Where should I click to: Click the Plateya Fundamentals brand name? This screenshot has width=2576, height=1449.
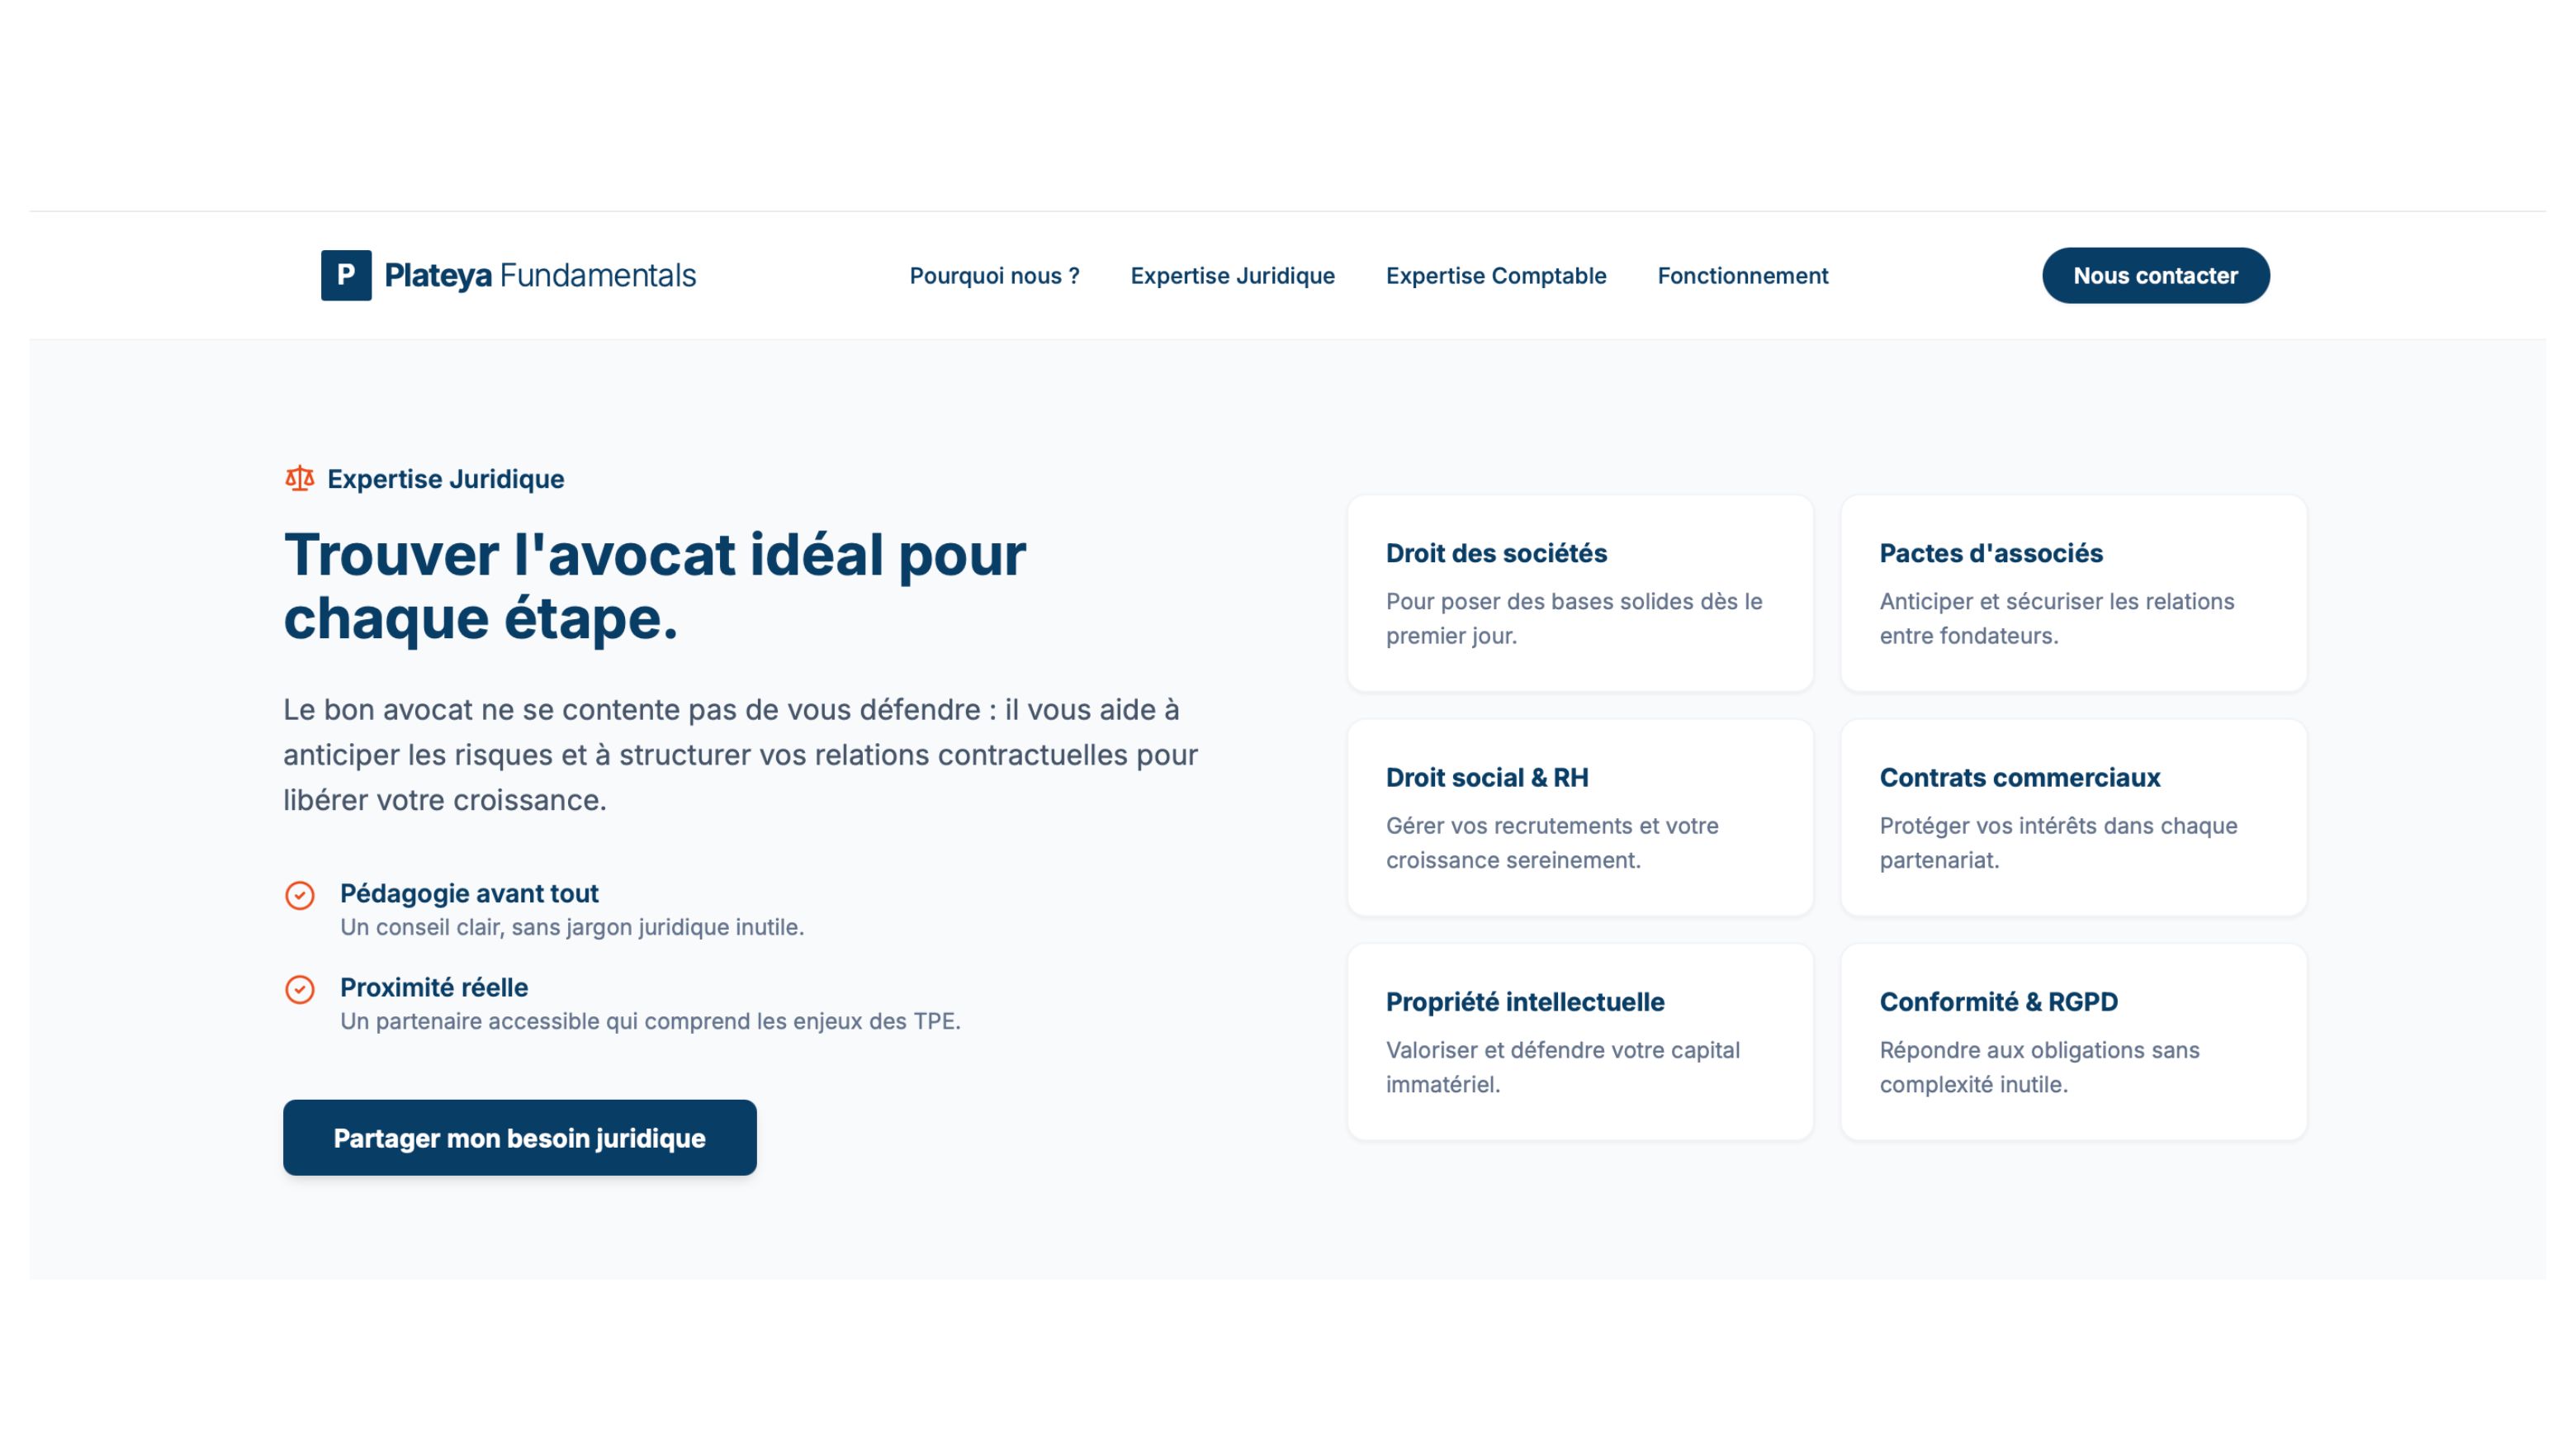point(540,275)
